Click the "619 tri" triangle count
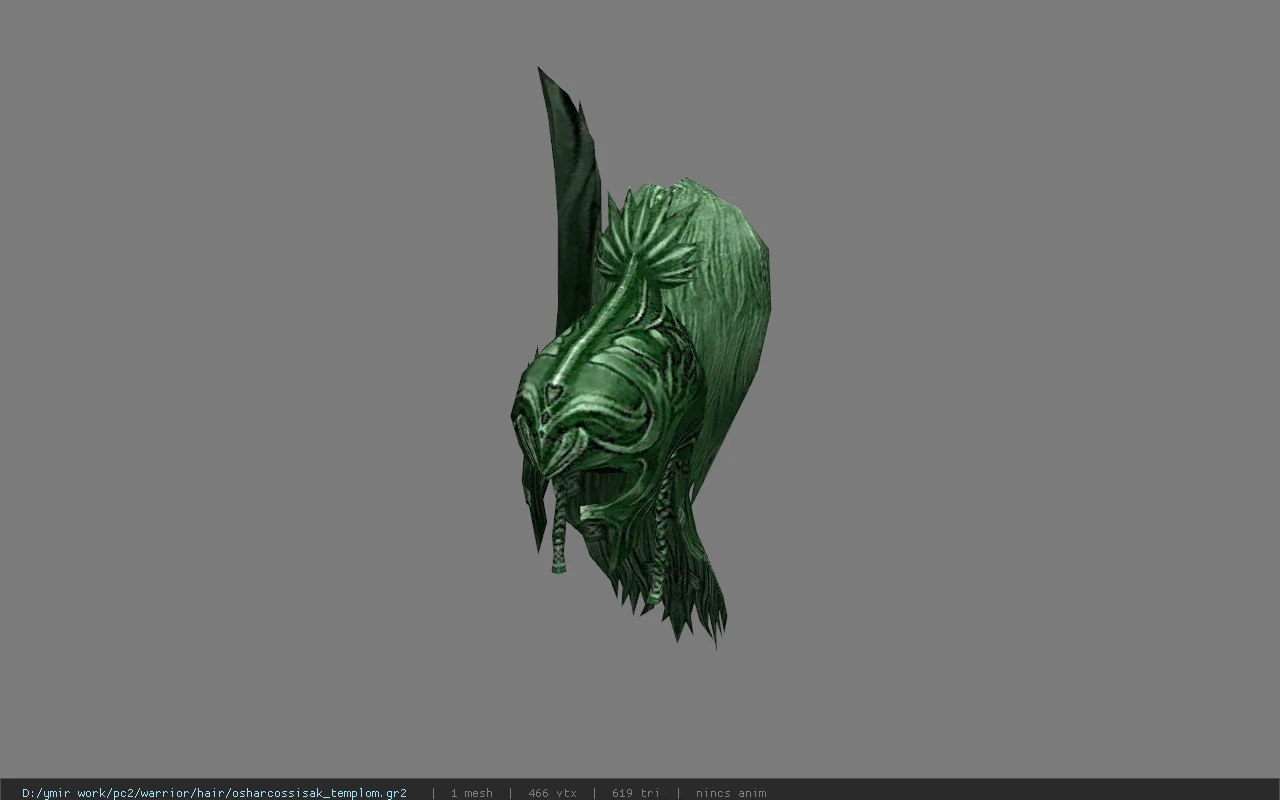Image resolution: width=1280 pixels, height=800 pixels. click(x=635, y=793)
